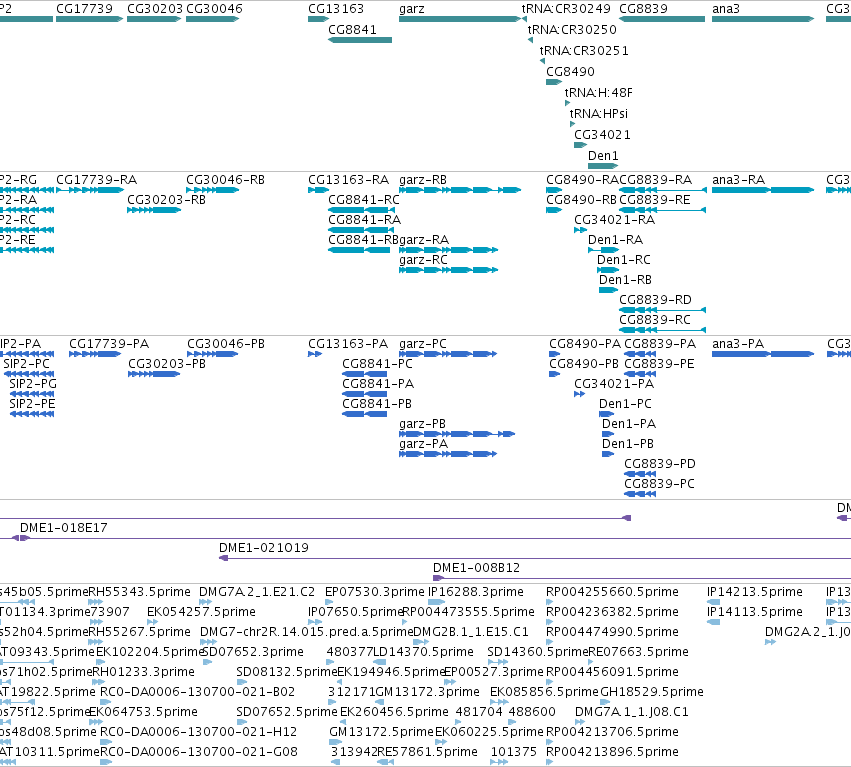Select the CG8841-RC transcript

[x=361, y=210]
